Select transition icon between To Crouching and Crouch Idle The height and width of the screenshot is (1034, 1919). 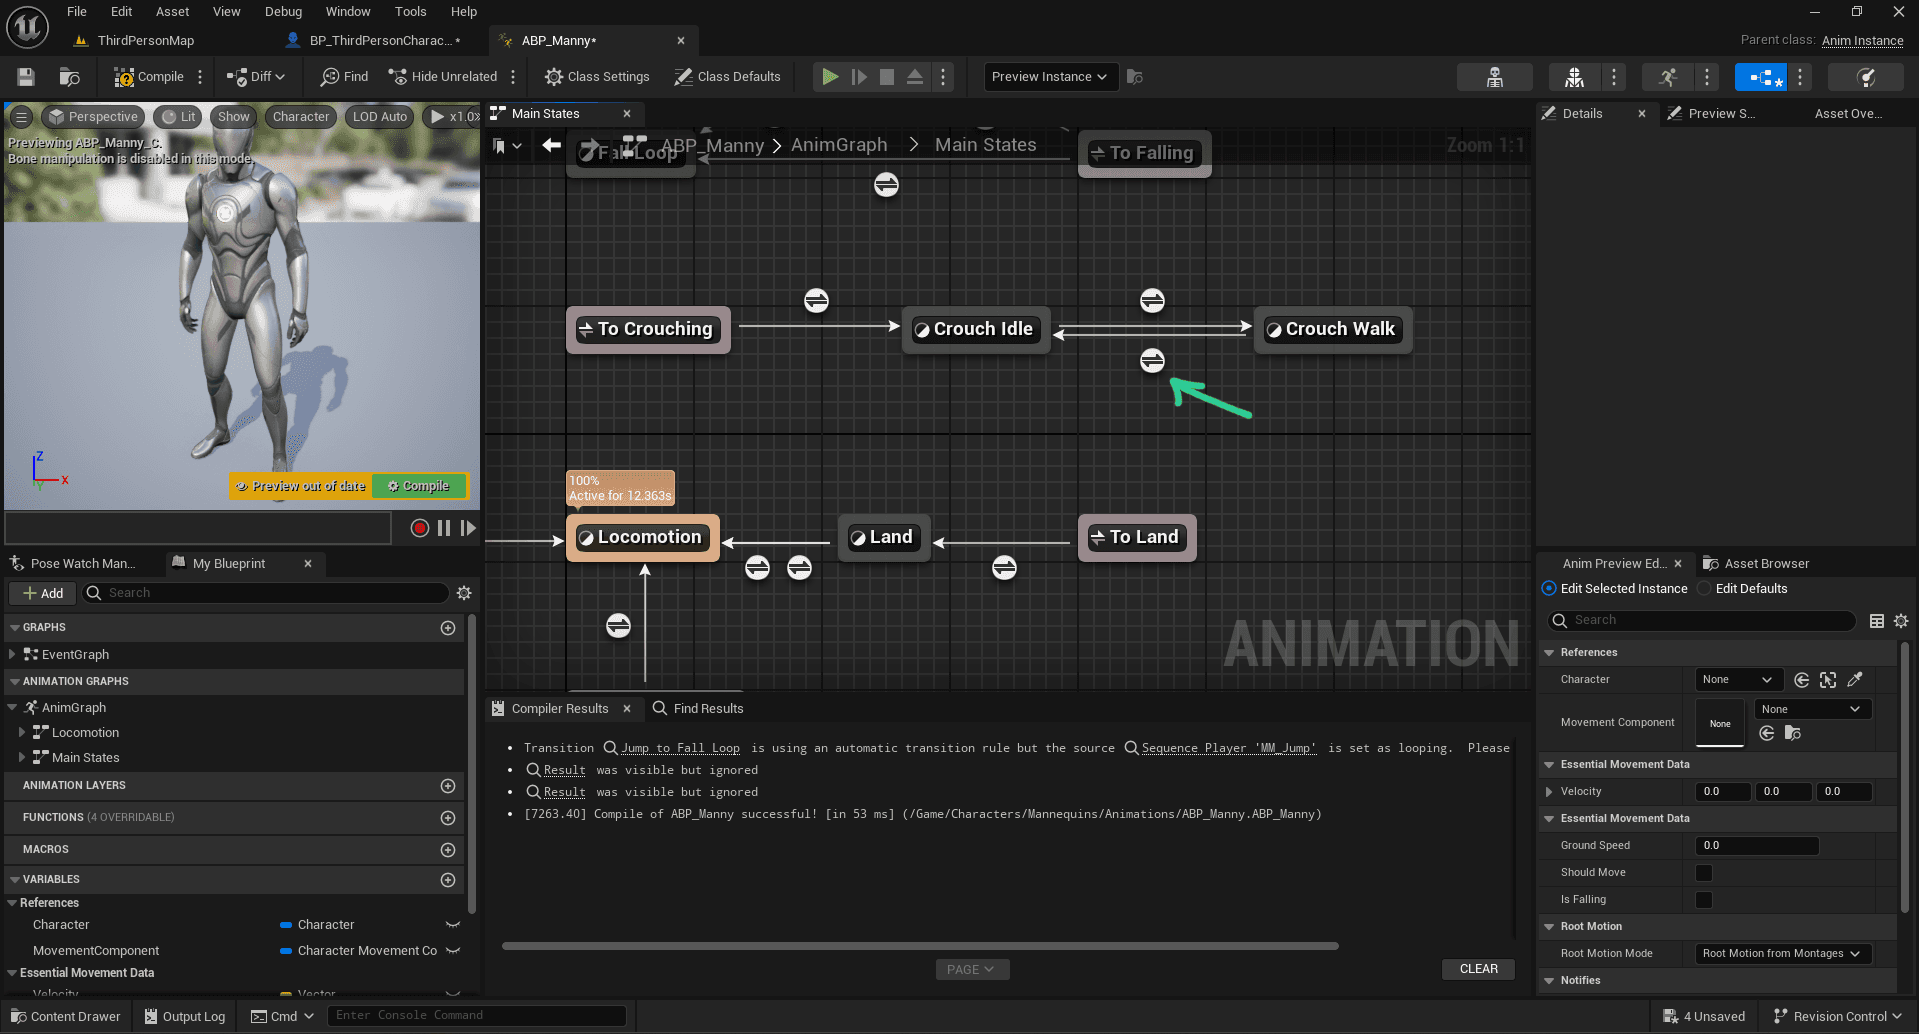pos(816,301)
